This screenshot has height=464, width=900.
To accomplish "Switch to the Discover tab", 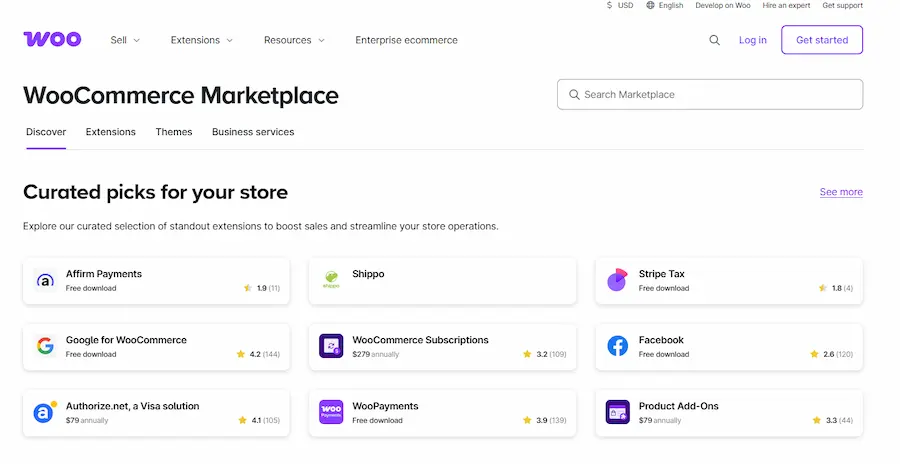I will [46, 132].
